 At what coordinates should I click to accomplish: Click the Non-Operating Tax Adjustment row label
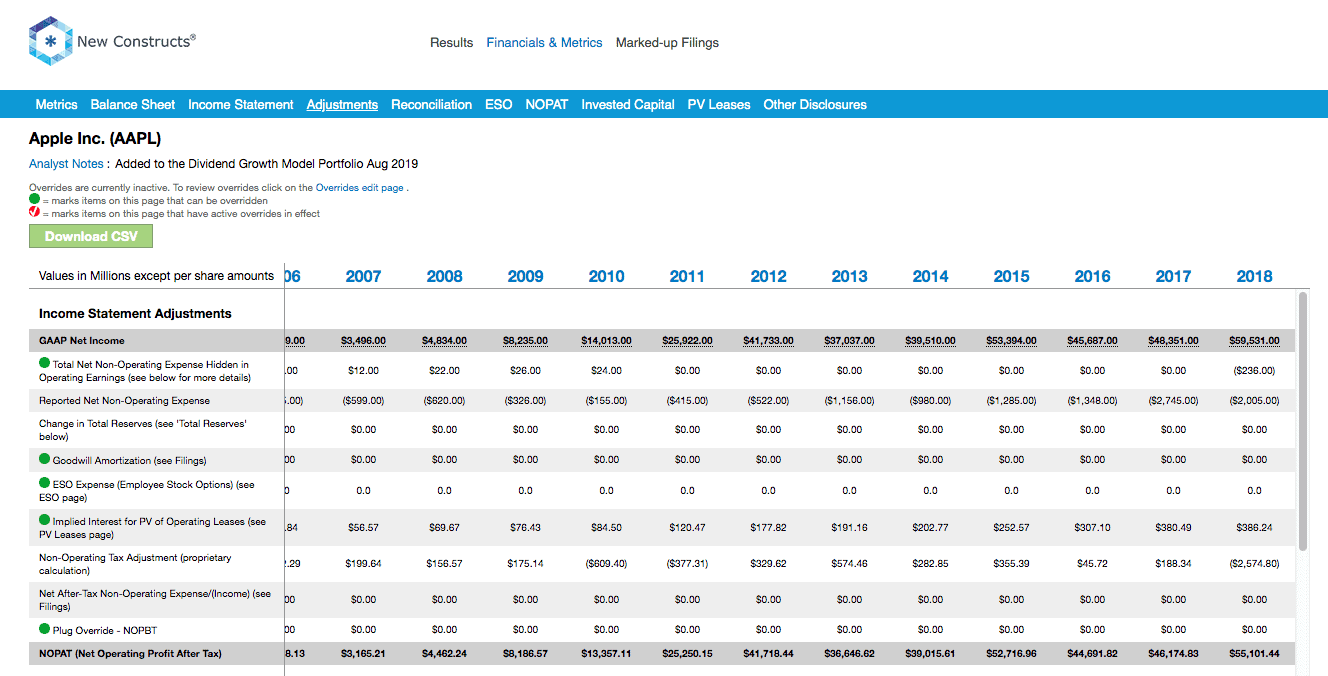(135, 564)
